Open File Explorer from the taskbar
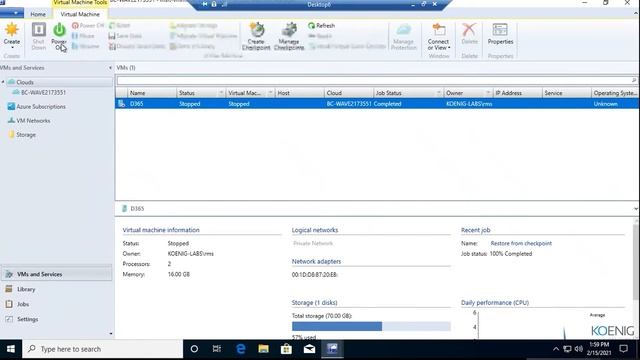 click(x=263, y=349)
